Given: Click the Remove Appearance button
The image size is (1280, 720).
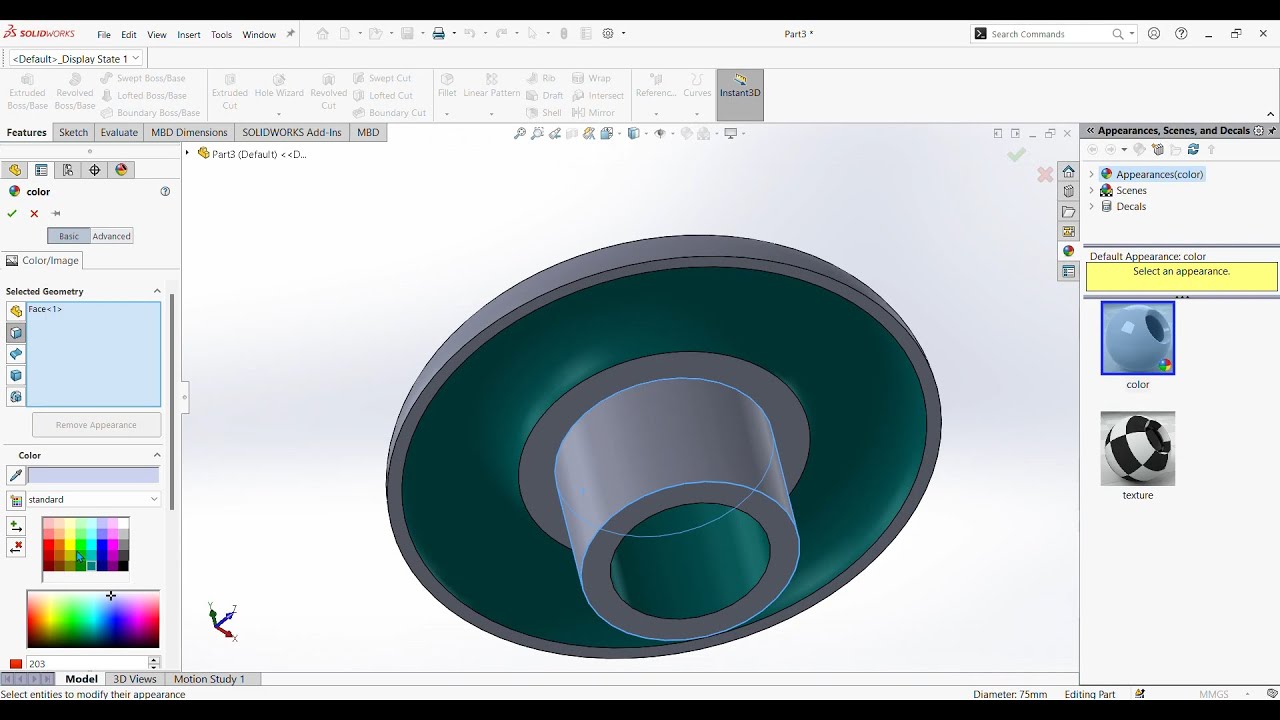Looking at the screenshot, I should click(x=96, y=425).
